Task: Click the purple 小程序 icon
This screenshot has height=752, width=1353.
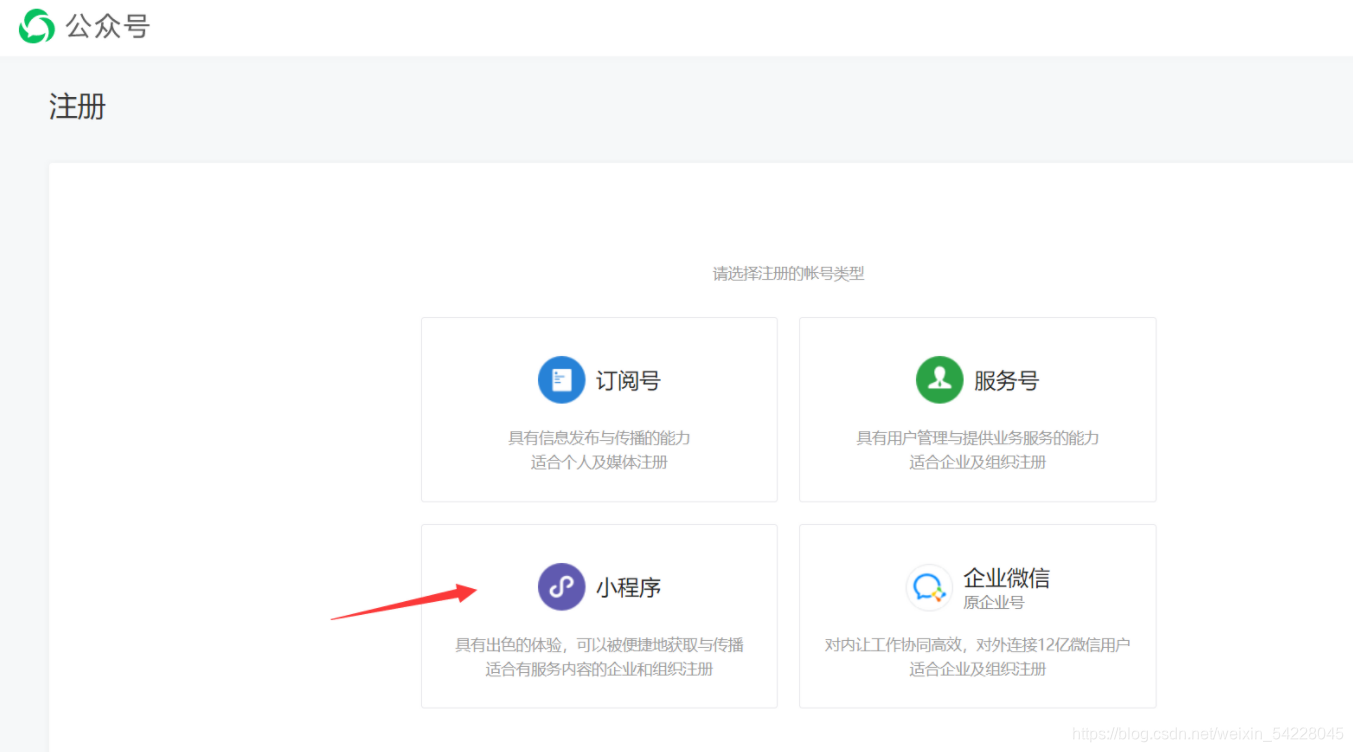Action: 561,587
